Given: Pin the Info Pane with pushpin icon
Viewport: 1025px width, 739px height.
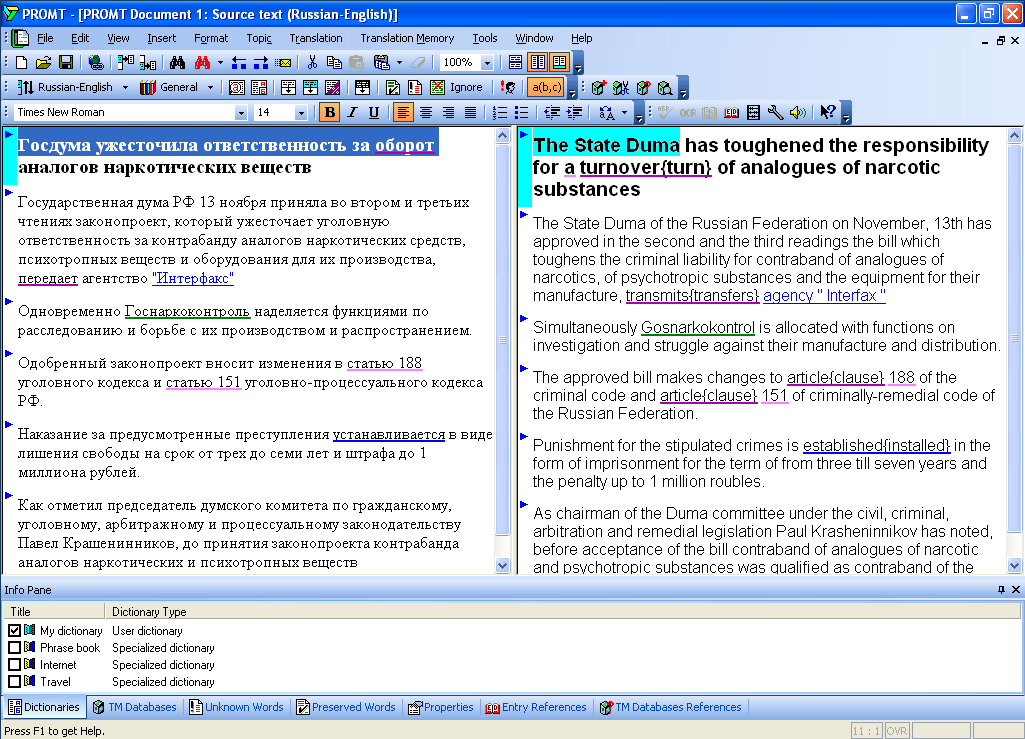Looking at the screenshot, I should tap(1001, 590).
